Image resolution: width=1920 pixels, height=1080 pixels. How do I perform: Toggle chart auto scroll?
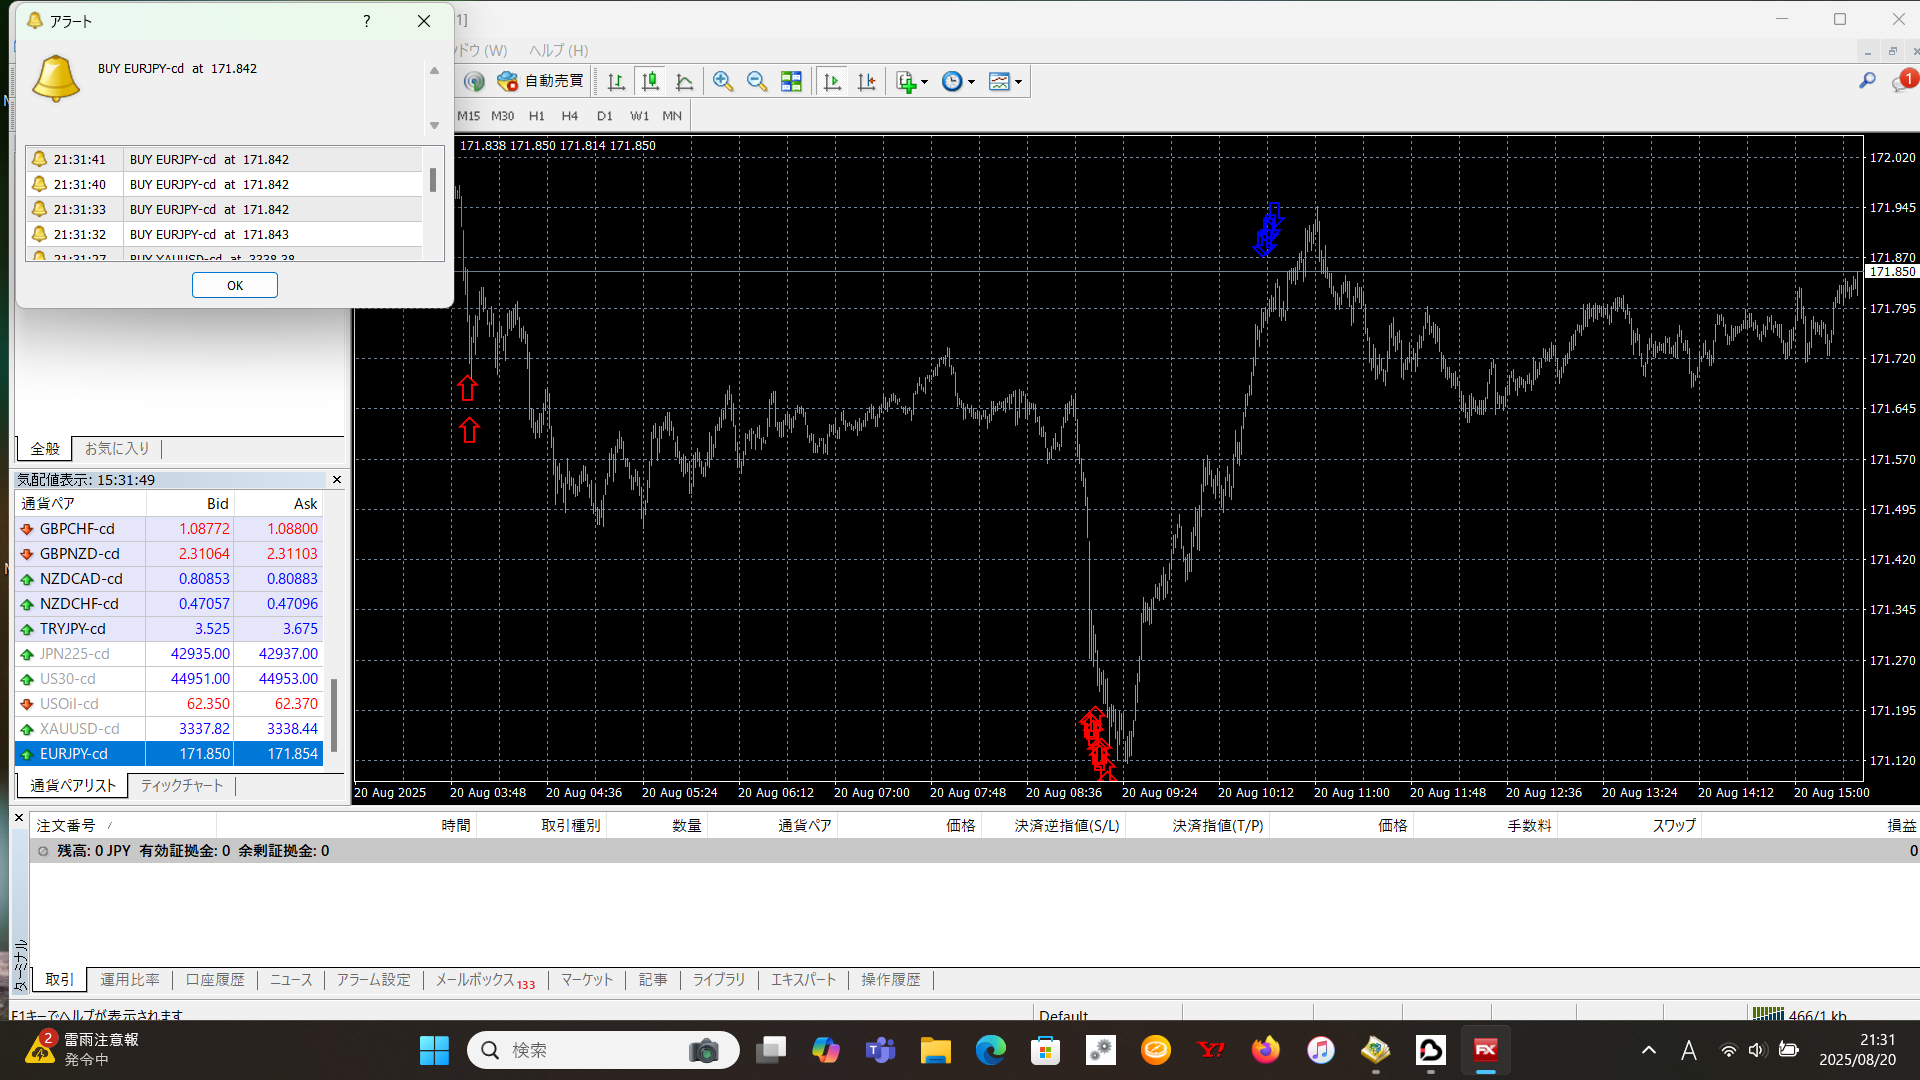(x=832, y=82)
